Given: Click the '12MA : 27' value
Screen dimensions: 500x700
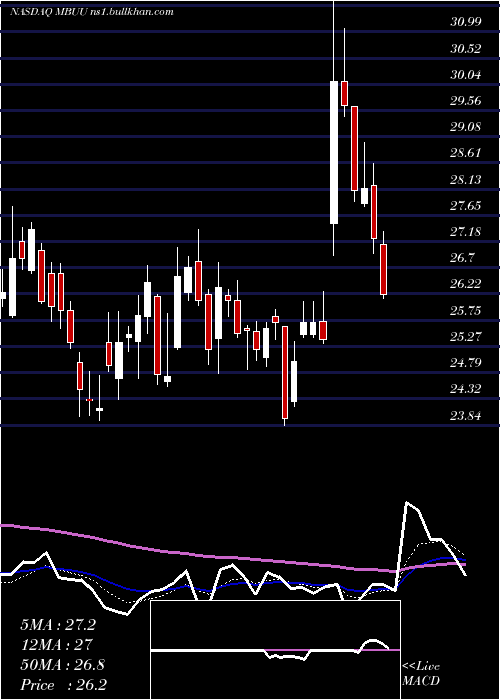Looking at the screenshot, I should (x=56, y=645).
